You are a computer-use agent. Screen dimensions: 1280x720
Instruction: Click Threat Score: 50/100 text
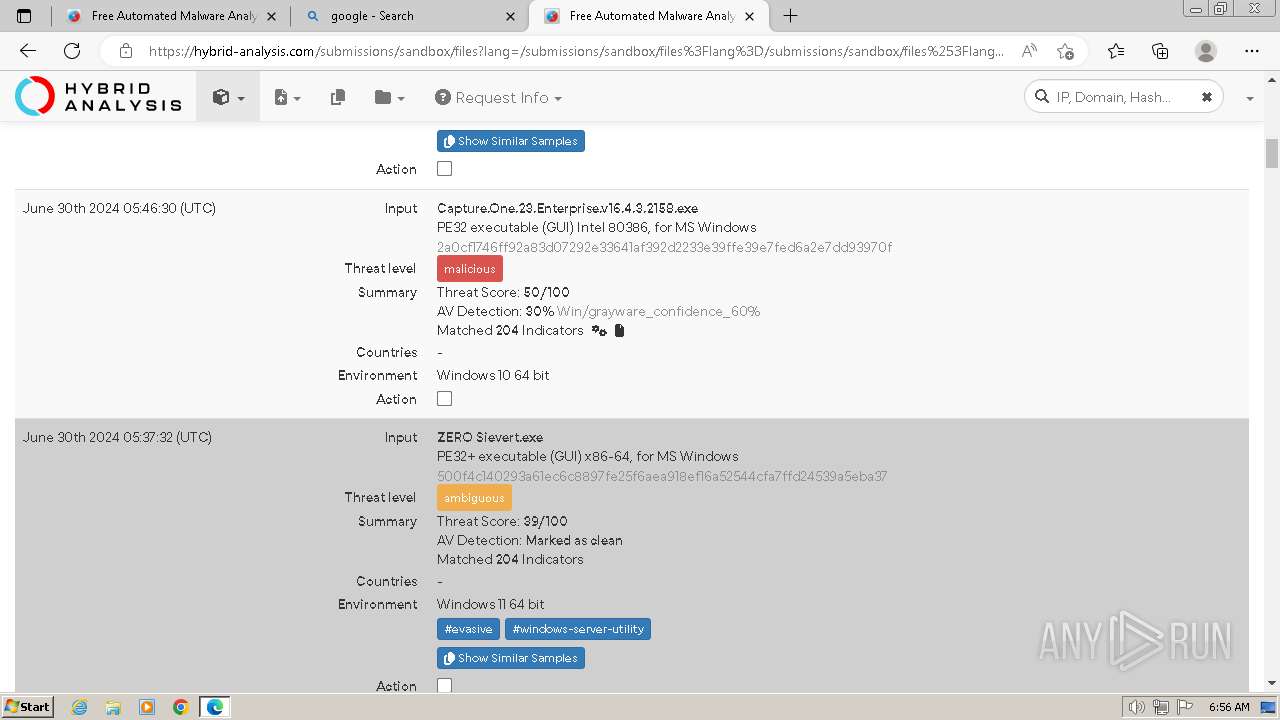(x=503, y=292)
